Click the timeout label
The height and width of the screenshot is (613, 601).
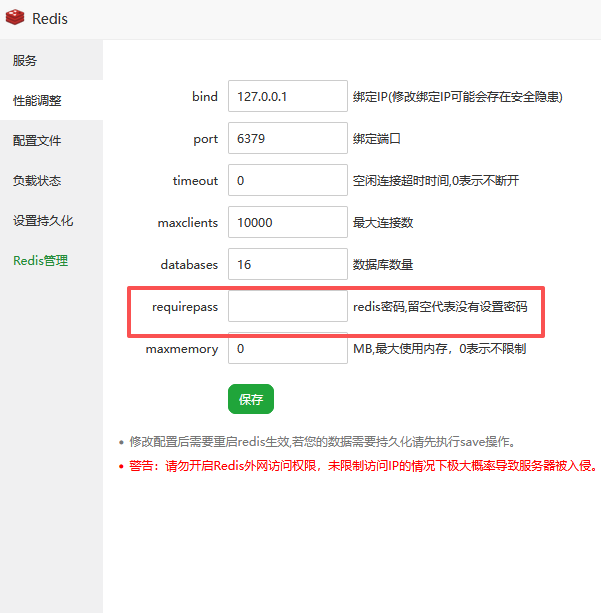tap(195, 181)
